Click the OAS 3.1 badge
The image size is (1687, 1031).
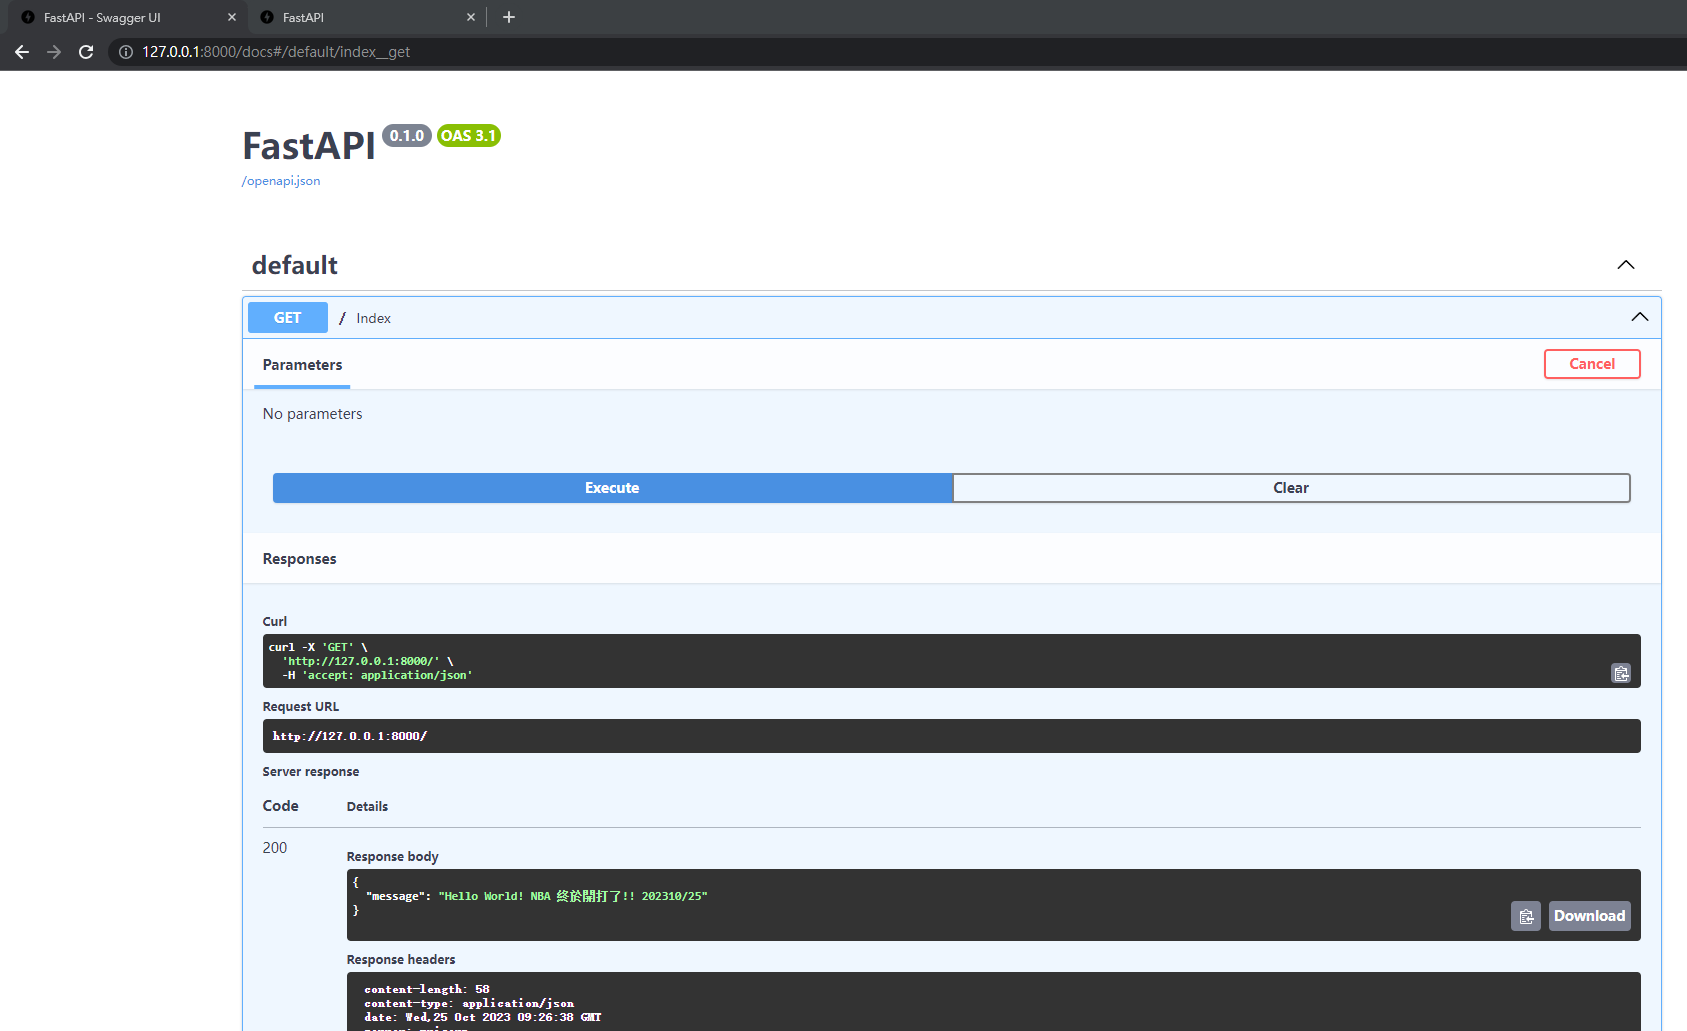pyautogui.click(x=469, y=136)
